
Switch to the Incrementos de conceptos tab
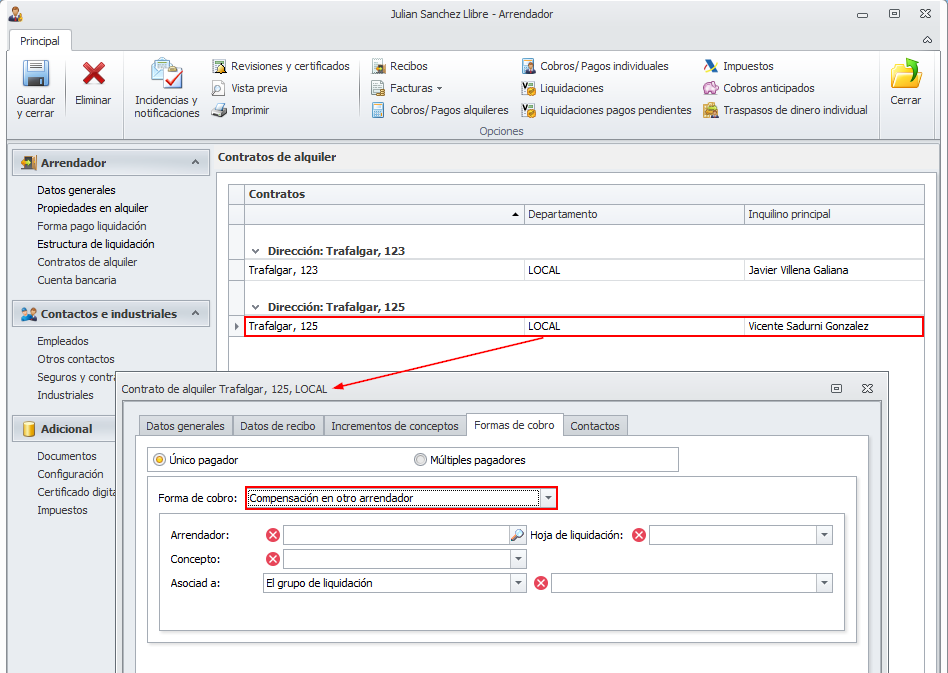coord(395,426)
